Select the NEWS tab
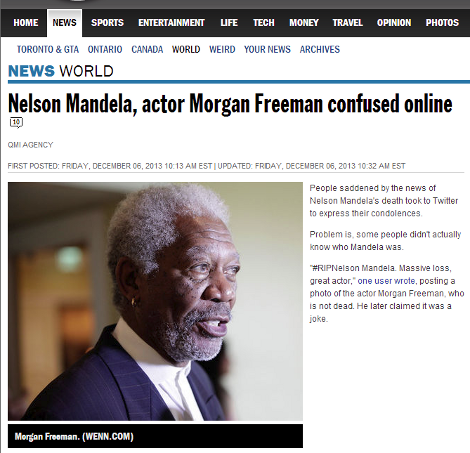This screenshot has height=453, width=470. pos(64,23)
